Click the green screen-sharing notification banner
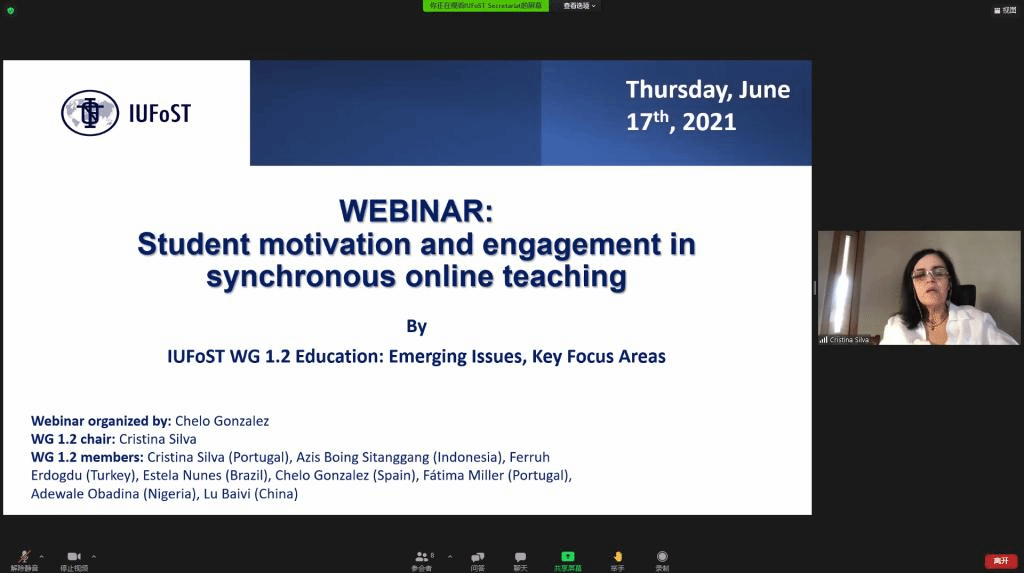 (486, 6)
